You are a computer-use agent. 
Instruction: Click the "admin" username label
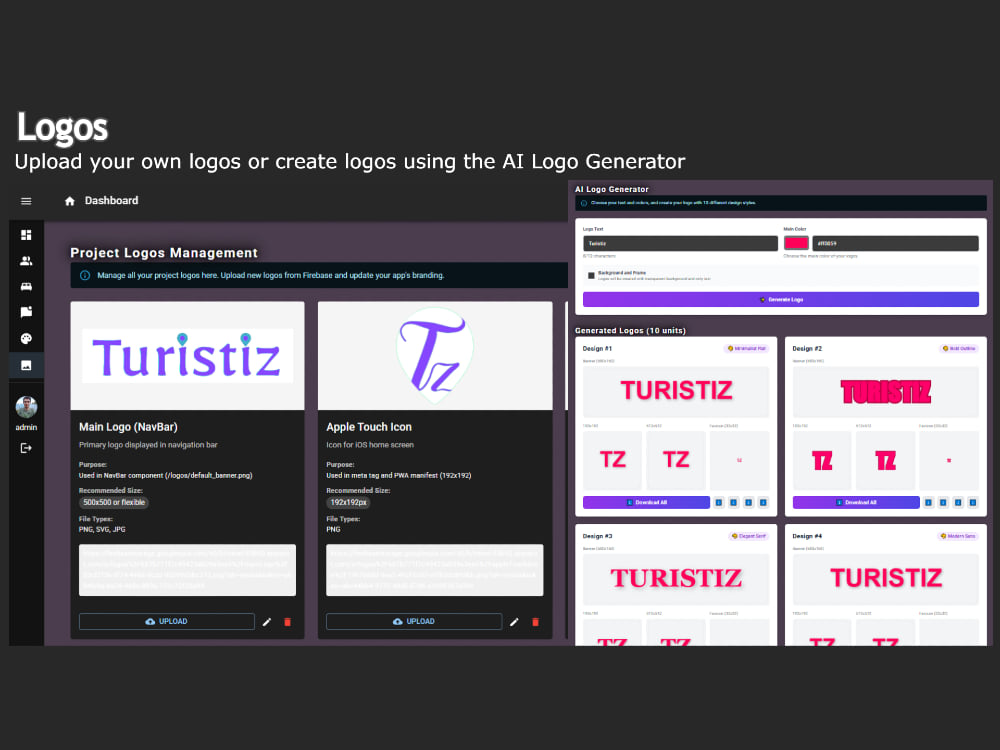(x=26, y=428)
